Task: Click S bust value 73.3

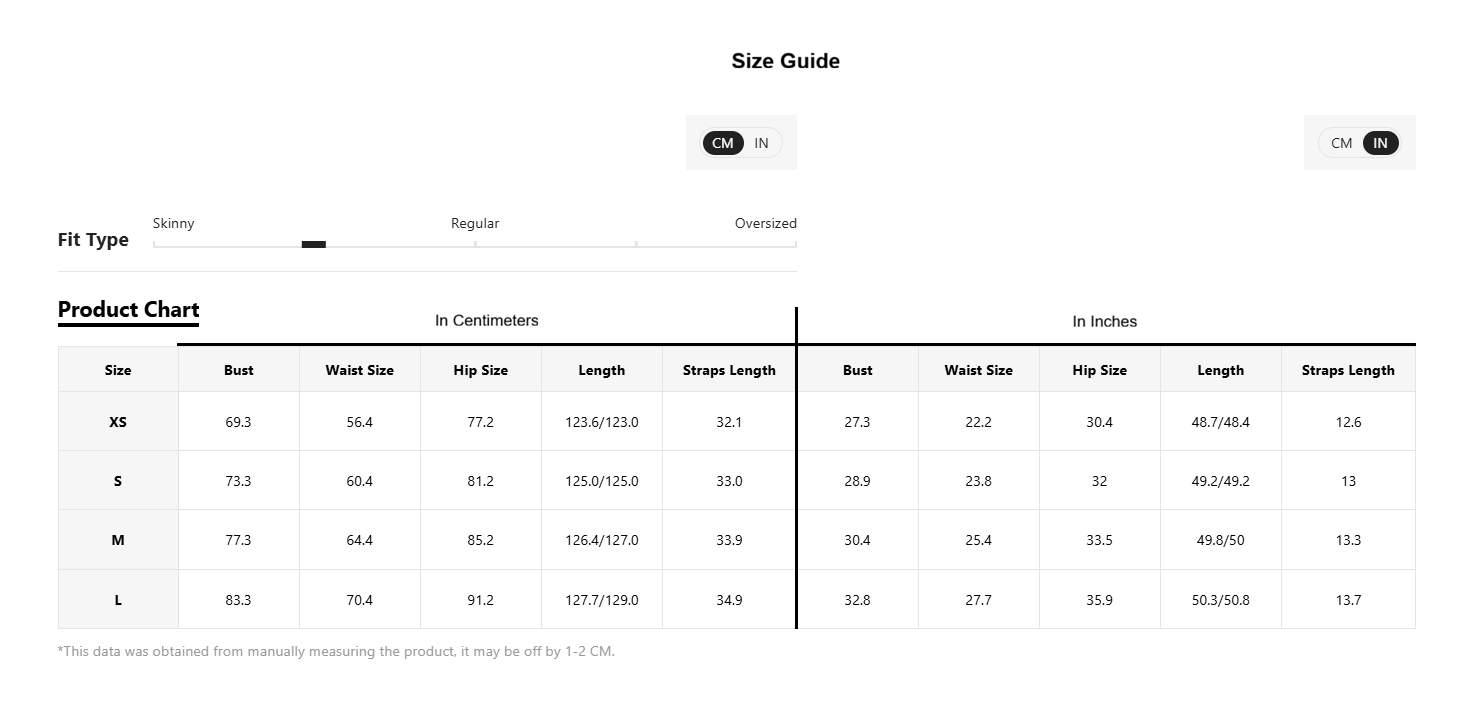Action: pyautogui.click(x=239, y=481)
